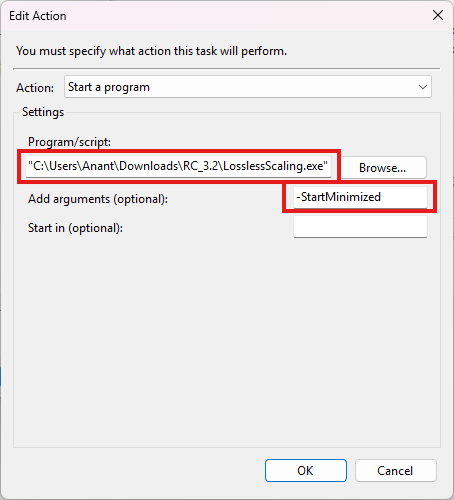
Task: Dismiss via the Cancel button
Action: coord(395,470)
